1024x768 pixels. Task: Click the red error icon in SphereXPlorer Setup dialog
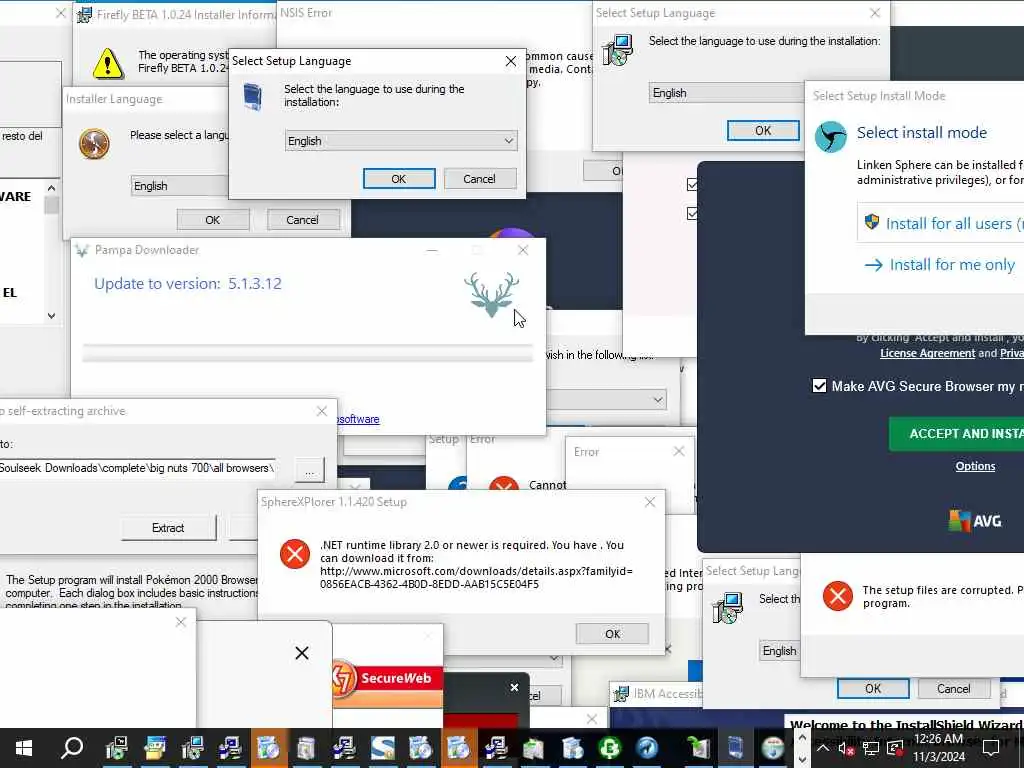tap(295, 554)
